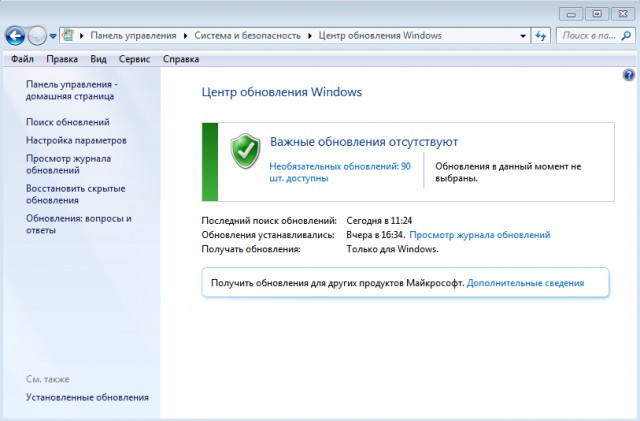This screenshot has height=421, width=640.
Task: Open Просмотр журнала обновлений in sidebar
Action: point(69,164)
